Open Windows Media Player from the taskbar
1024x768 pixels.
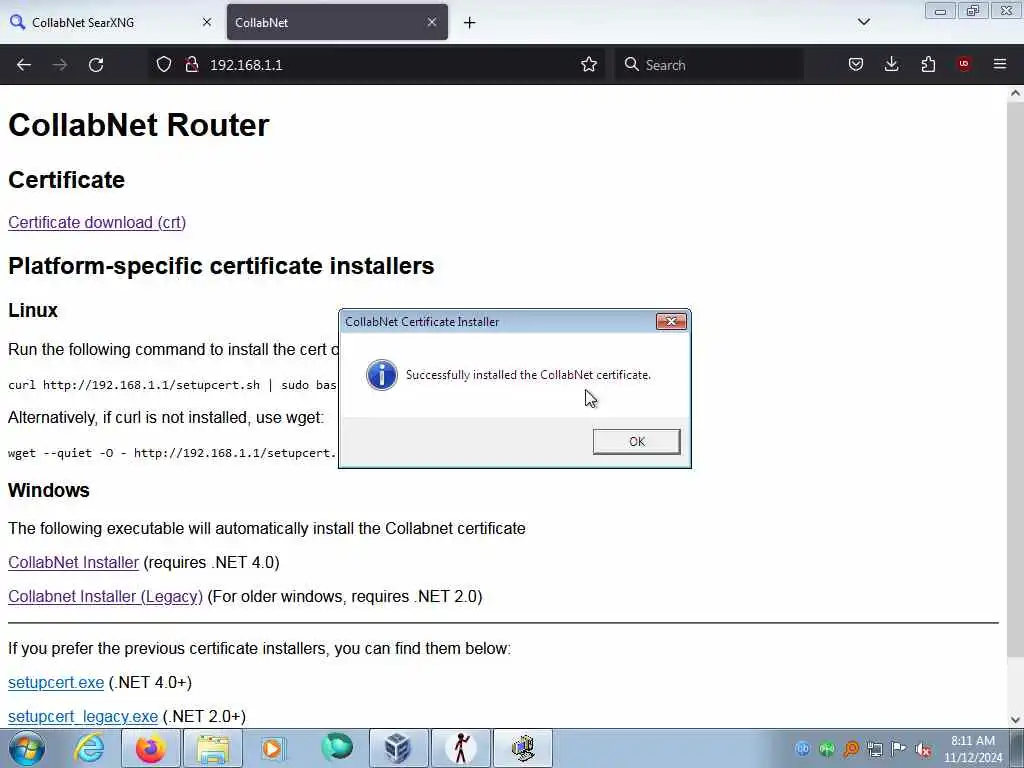click(x=274, y=748)
